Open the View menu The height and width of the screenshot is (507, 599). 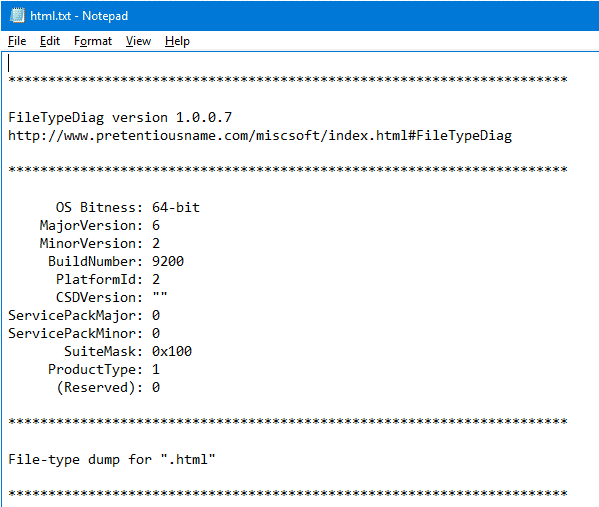click(x=138, y=41)
